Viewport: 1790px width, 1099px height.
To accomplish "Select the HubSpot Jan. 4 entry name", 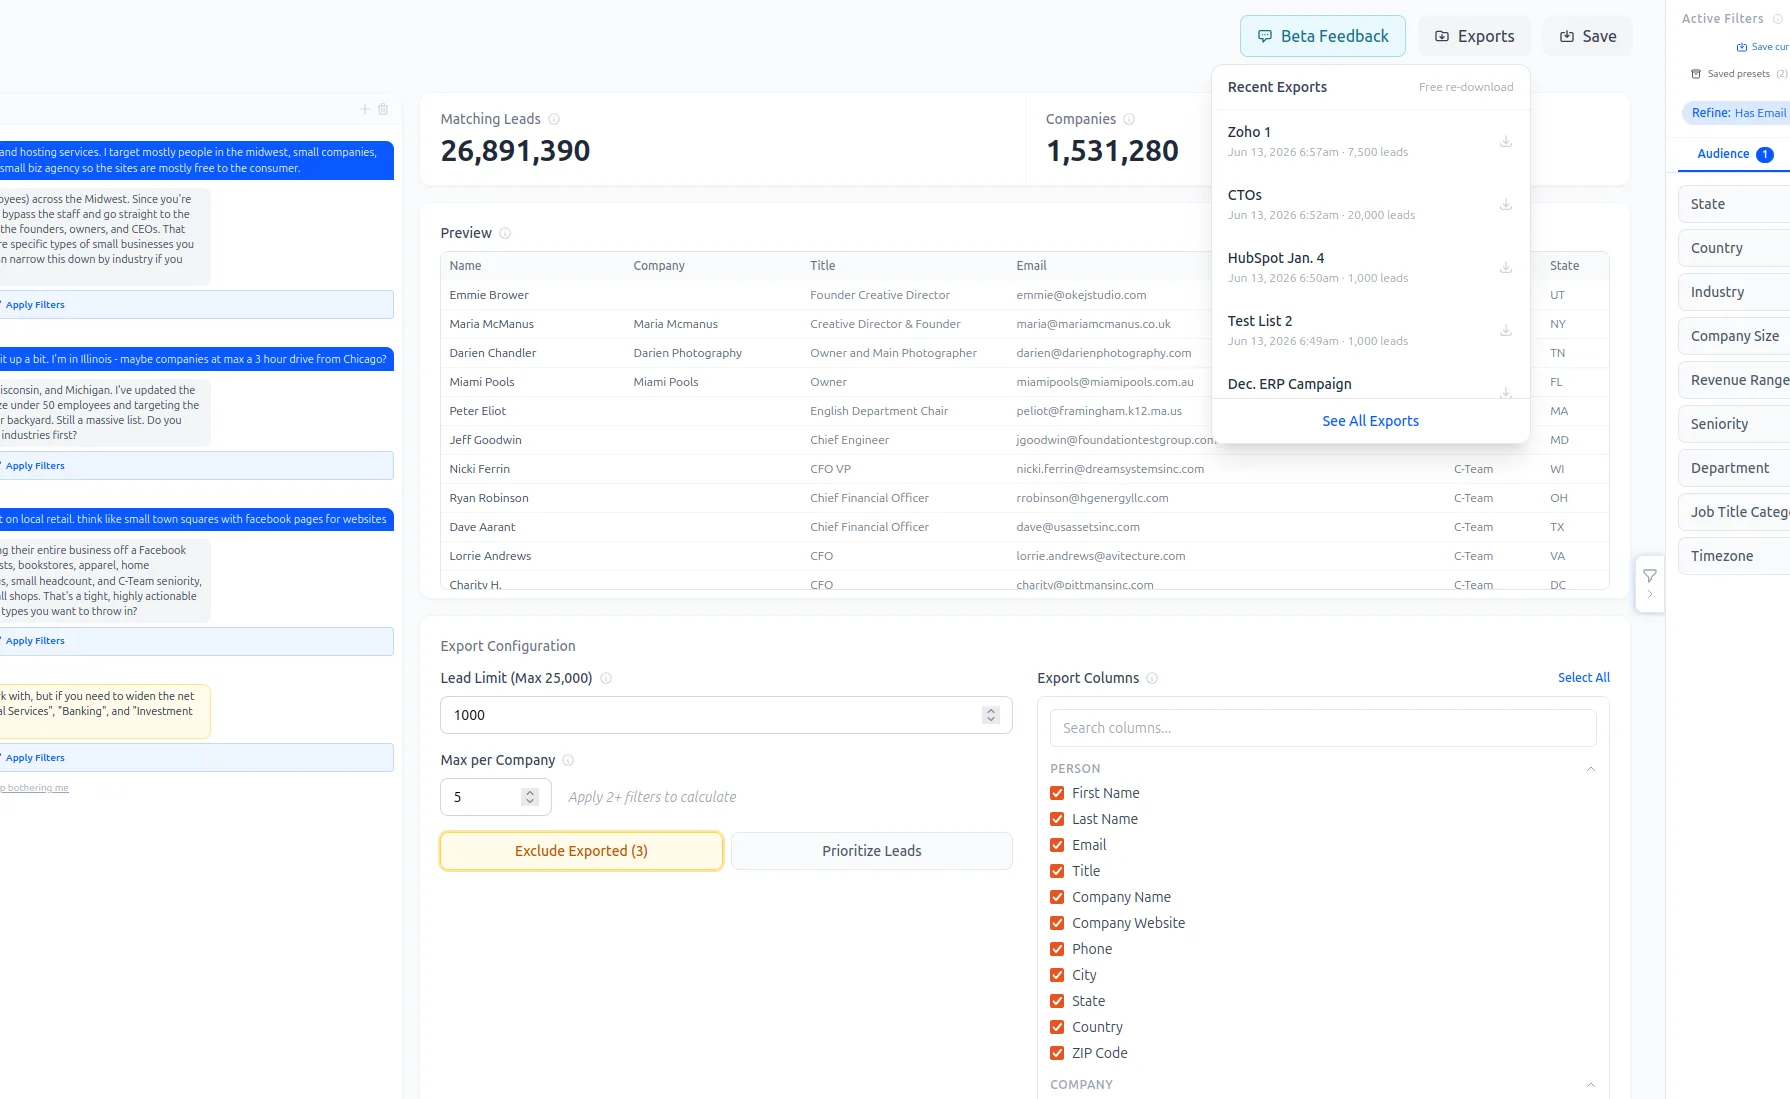I will [1276, 258].
